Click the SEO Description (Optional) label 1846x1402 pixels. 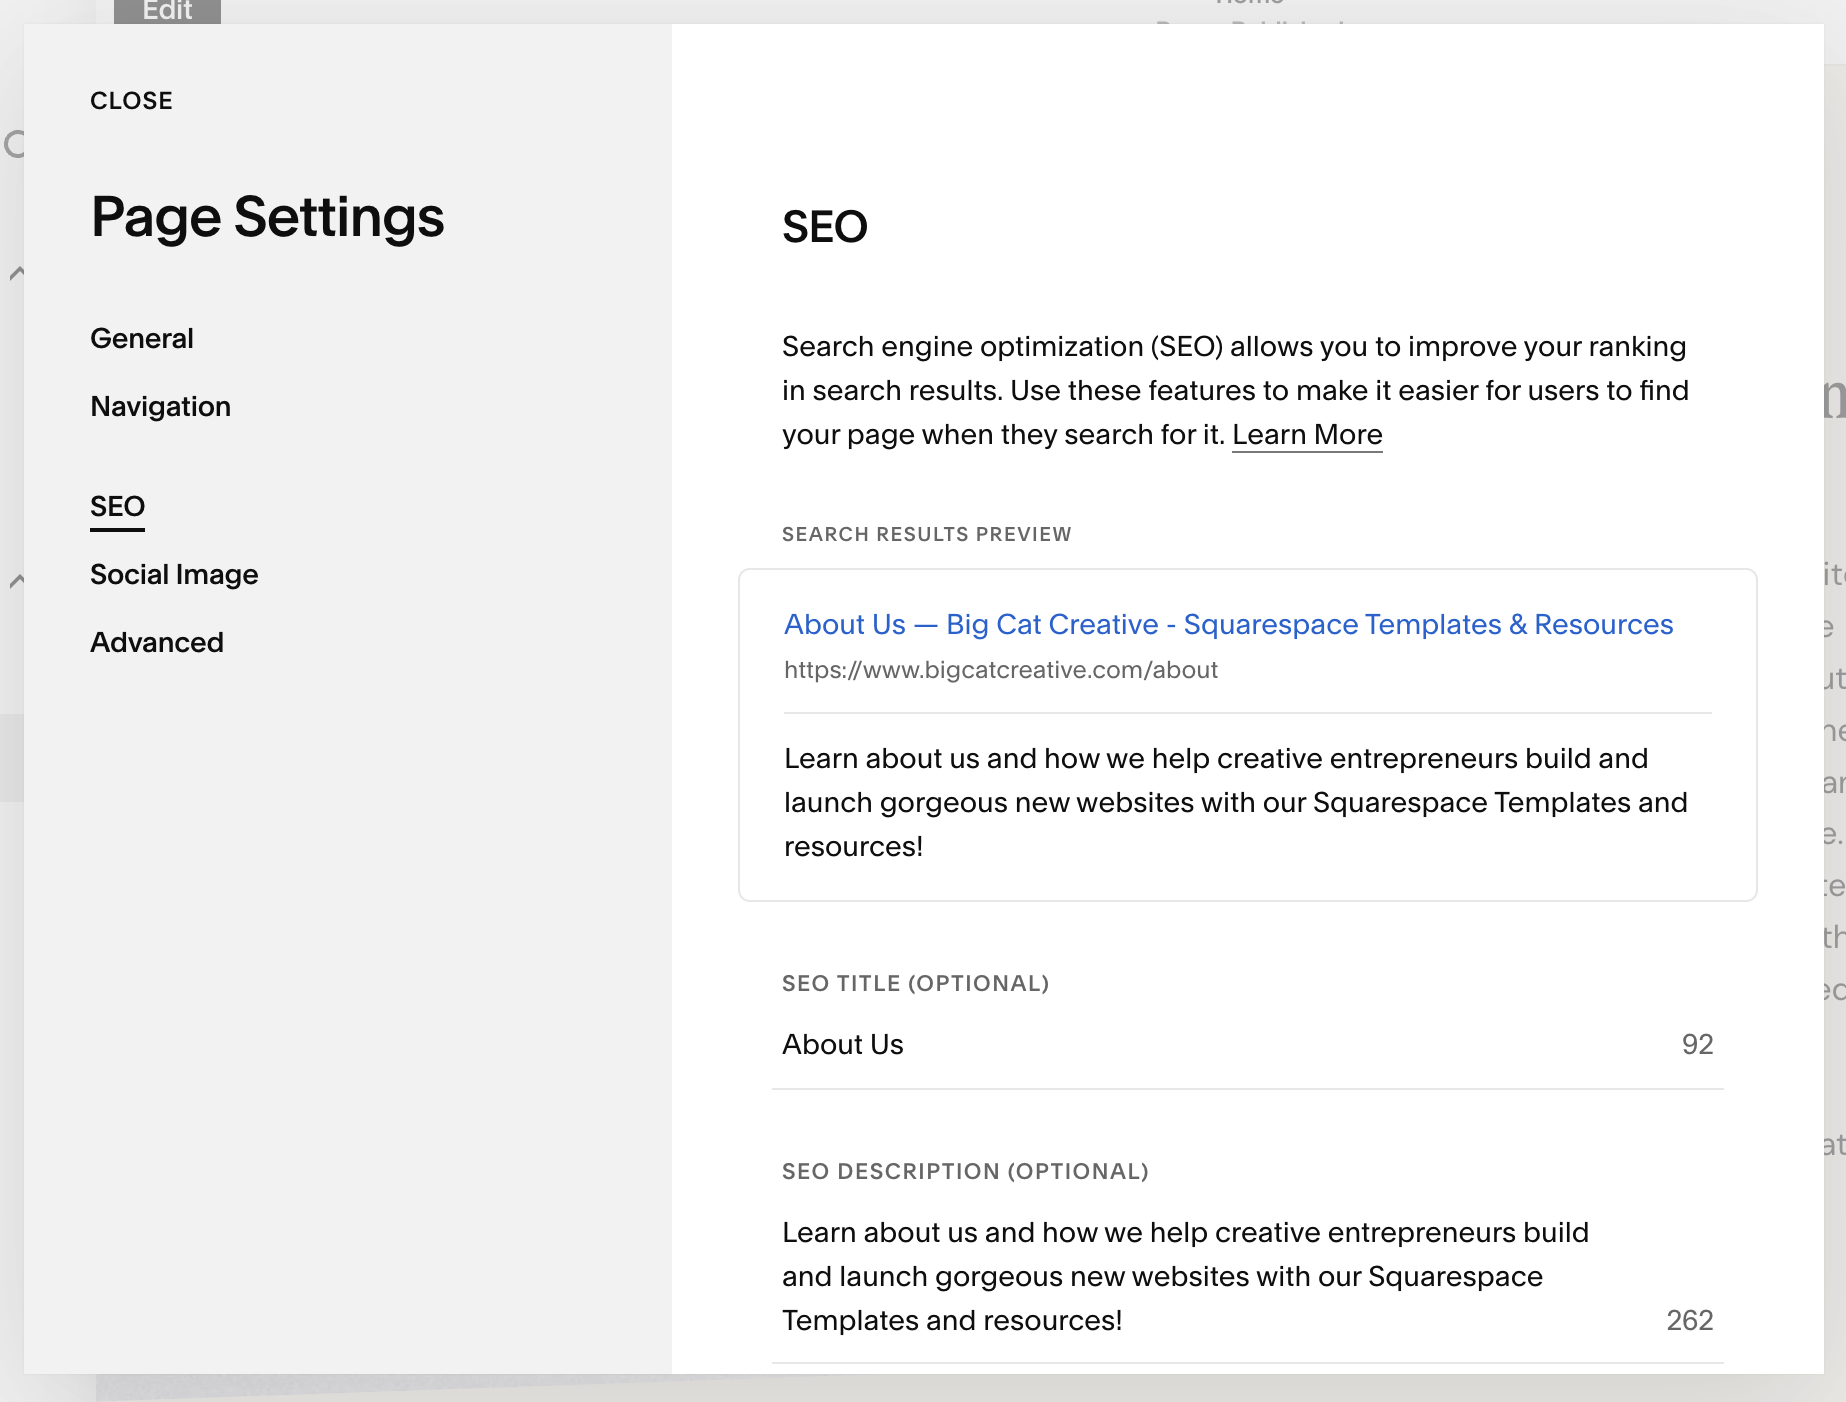965,1172
